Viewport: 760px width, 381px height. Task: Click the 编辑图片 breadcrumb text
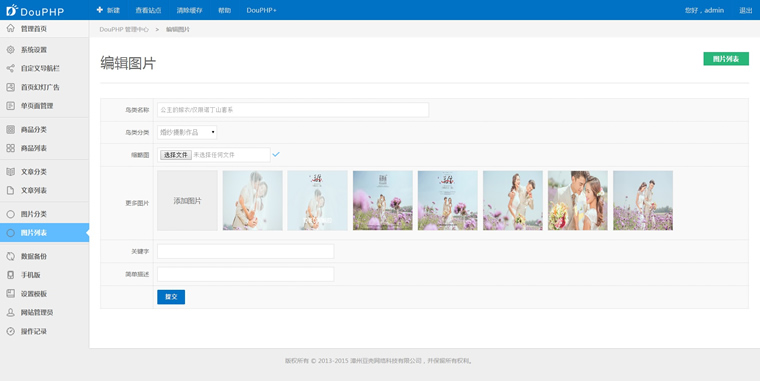click(x=178, y=30)
